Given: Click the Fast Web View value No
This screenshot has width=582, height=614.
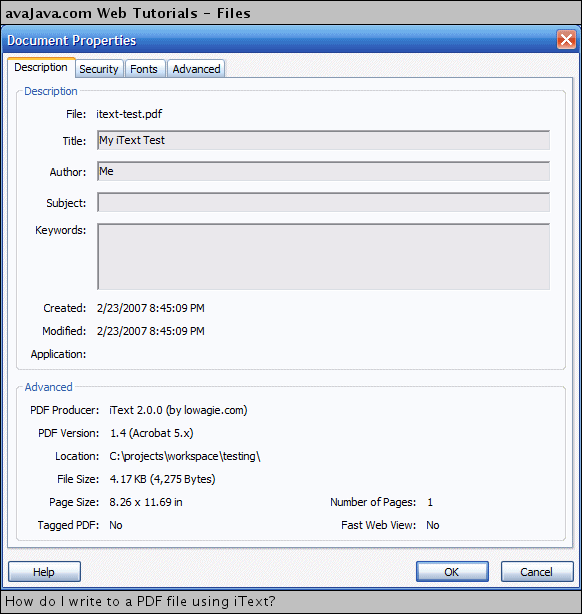Looking at the screenshot, I should (433, 525).
